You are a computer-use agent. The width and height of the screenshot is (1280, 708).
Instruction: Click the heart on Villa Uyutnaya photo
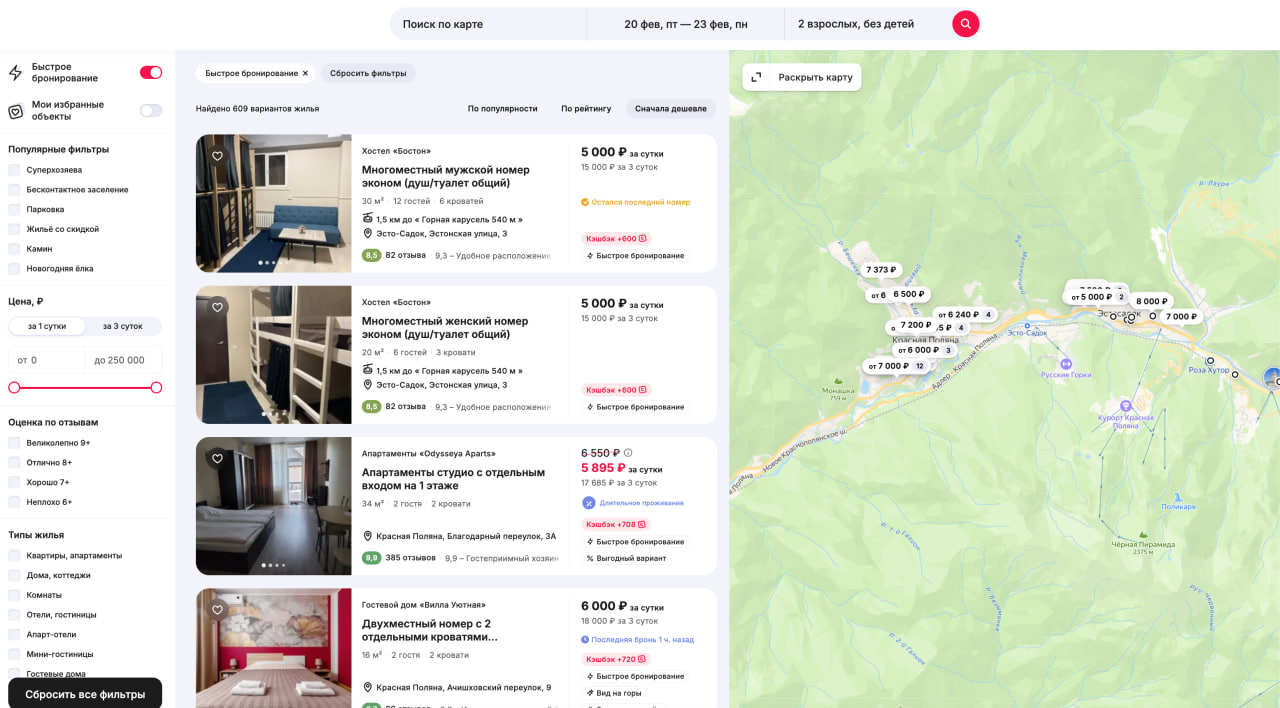pyautogui.click(x=217, y=610)
